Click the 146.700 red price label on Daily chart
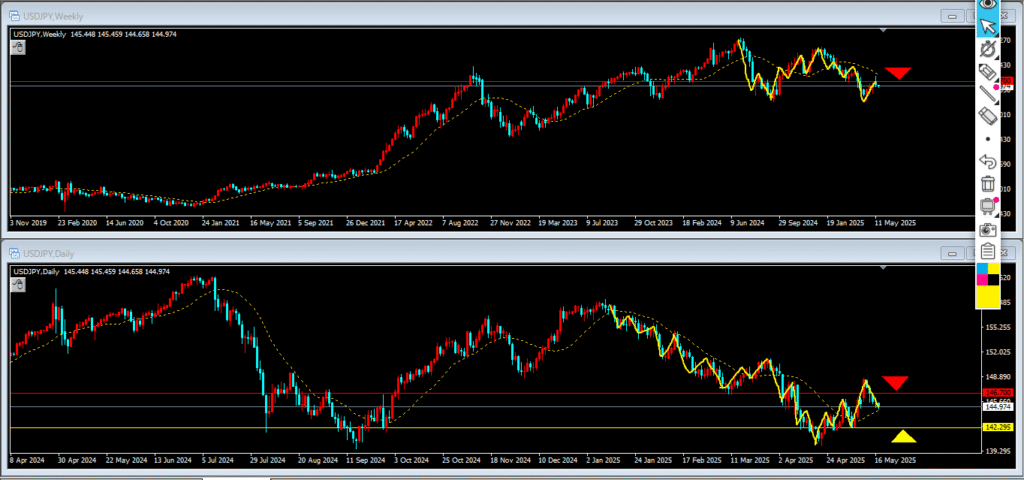 997,392
